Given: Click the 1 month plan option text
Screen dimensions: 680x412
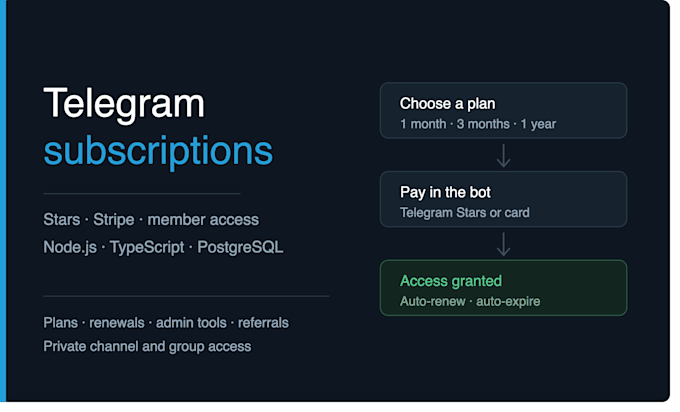Looking at the screenshot, I should coord(423,124).
